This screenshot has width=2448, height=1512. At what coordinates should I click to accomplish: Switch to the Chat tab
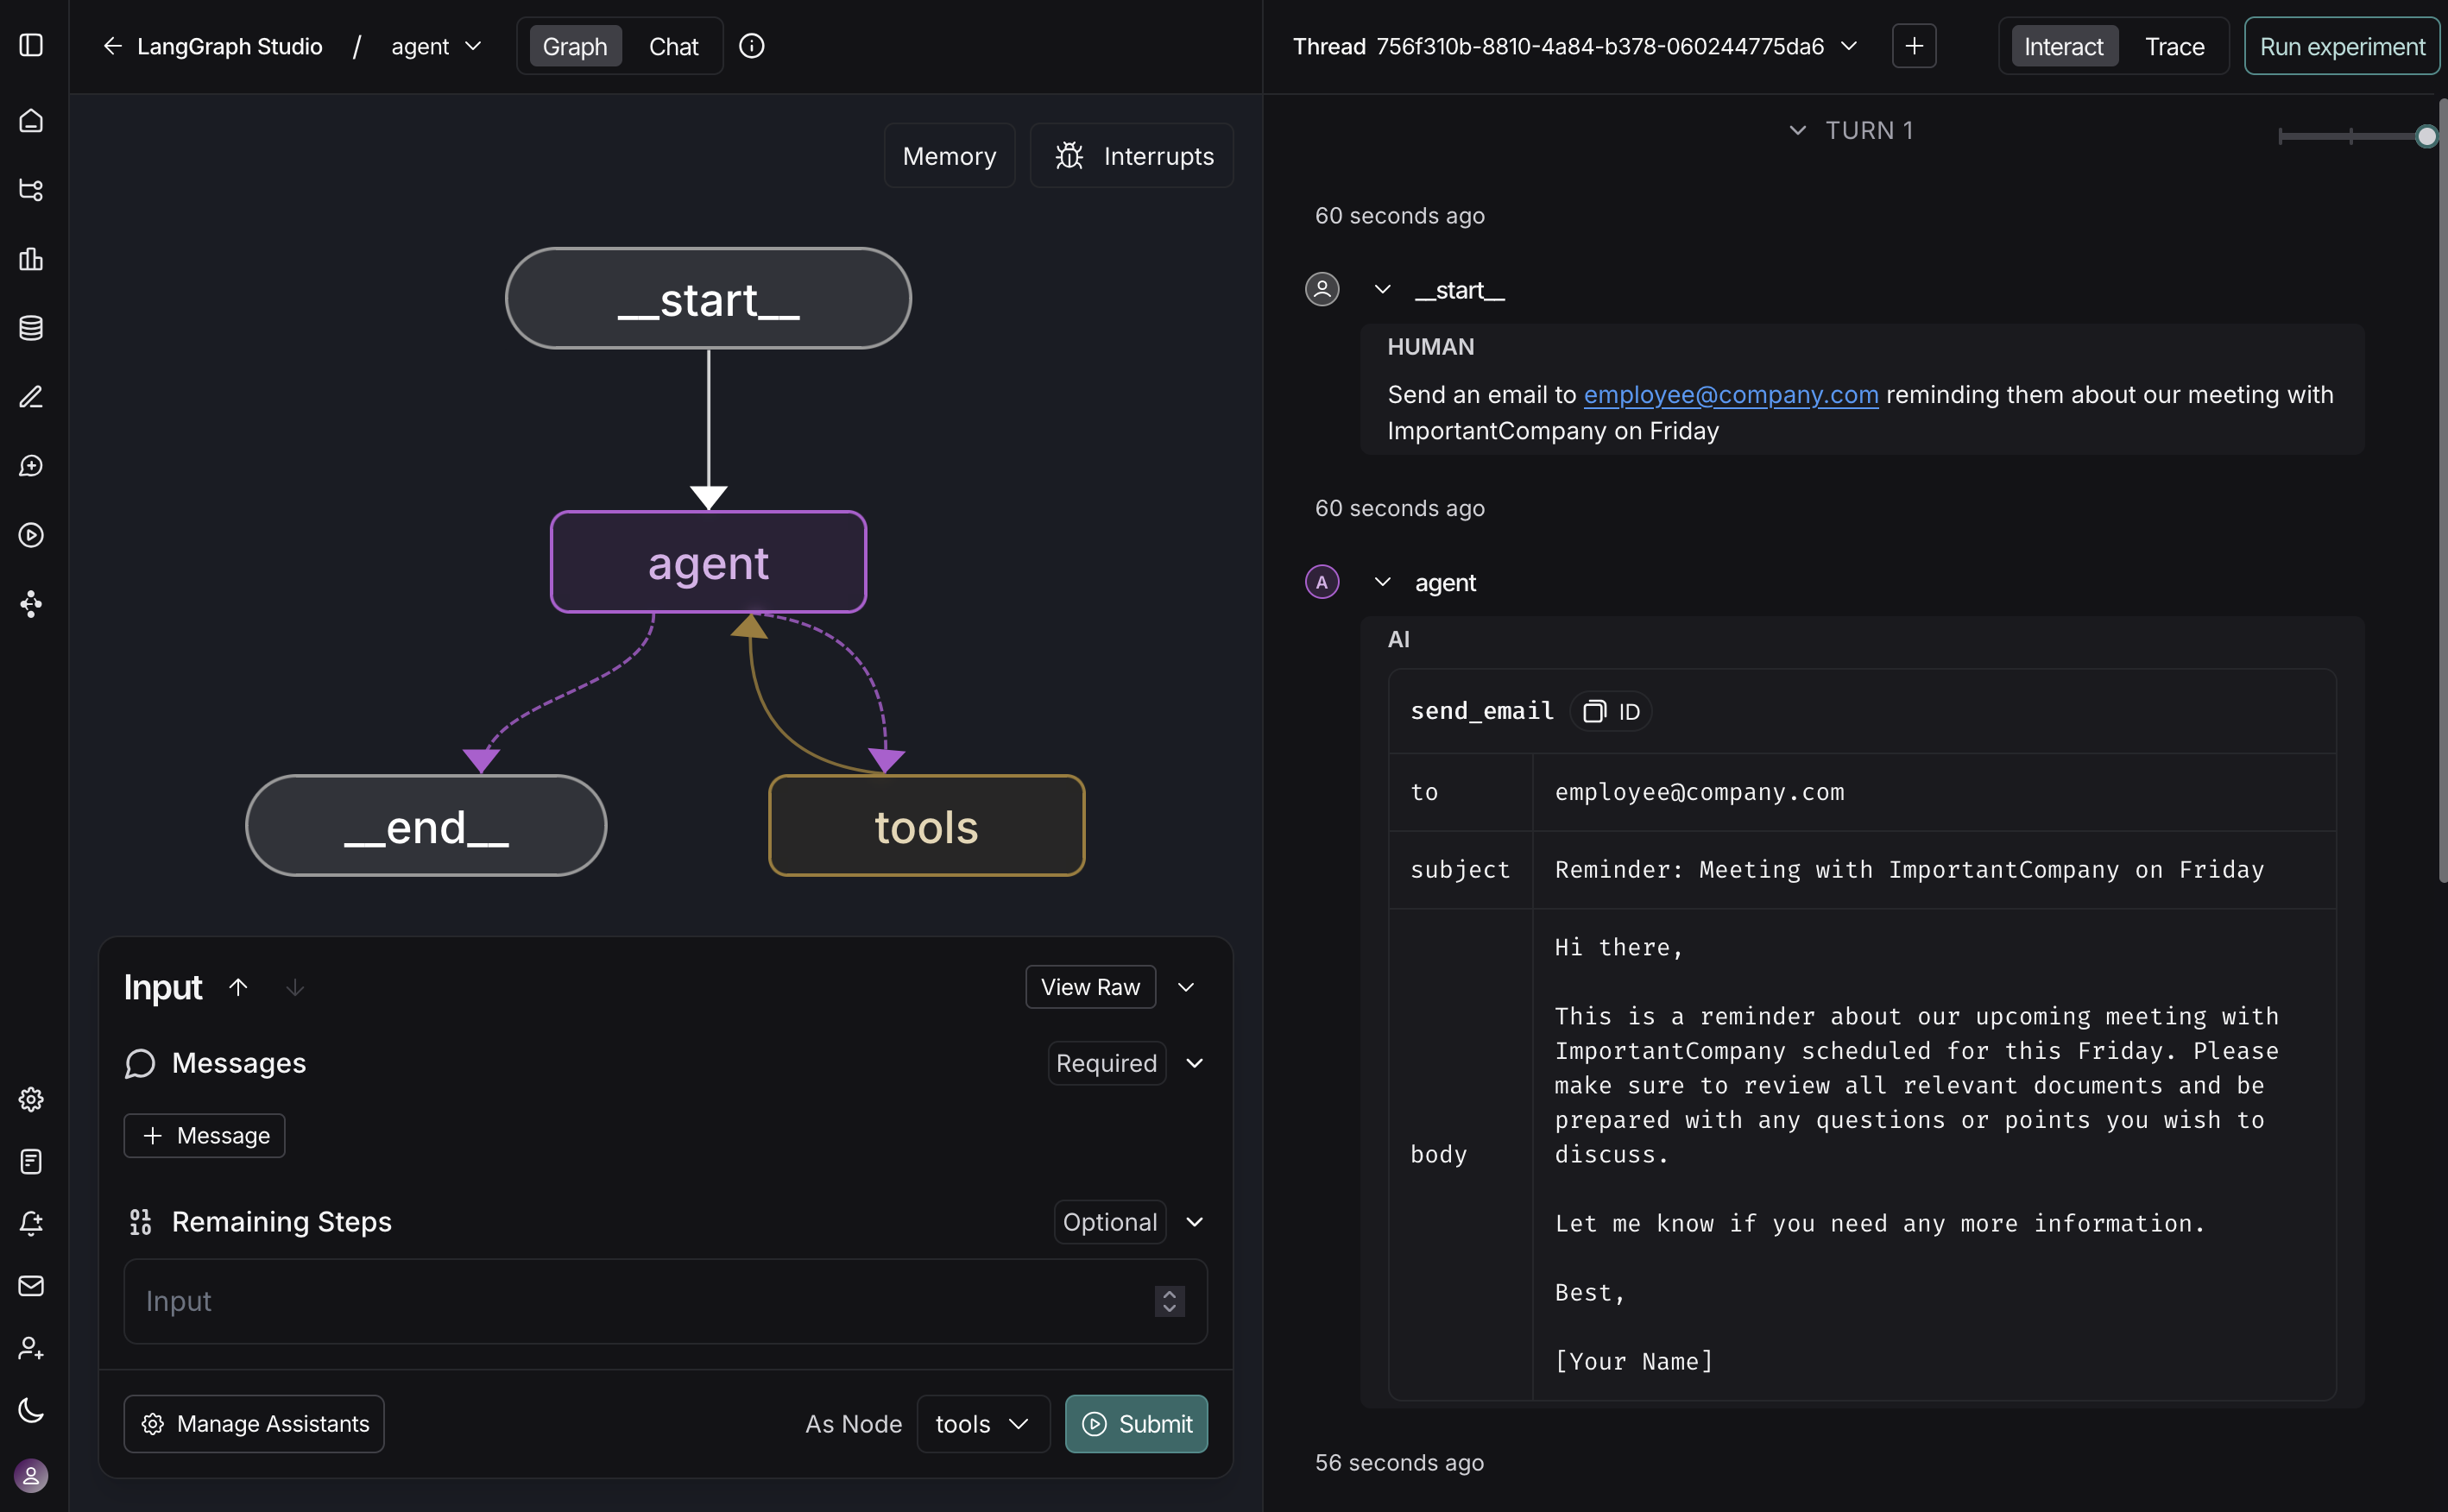click(673, 45)
